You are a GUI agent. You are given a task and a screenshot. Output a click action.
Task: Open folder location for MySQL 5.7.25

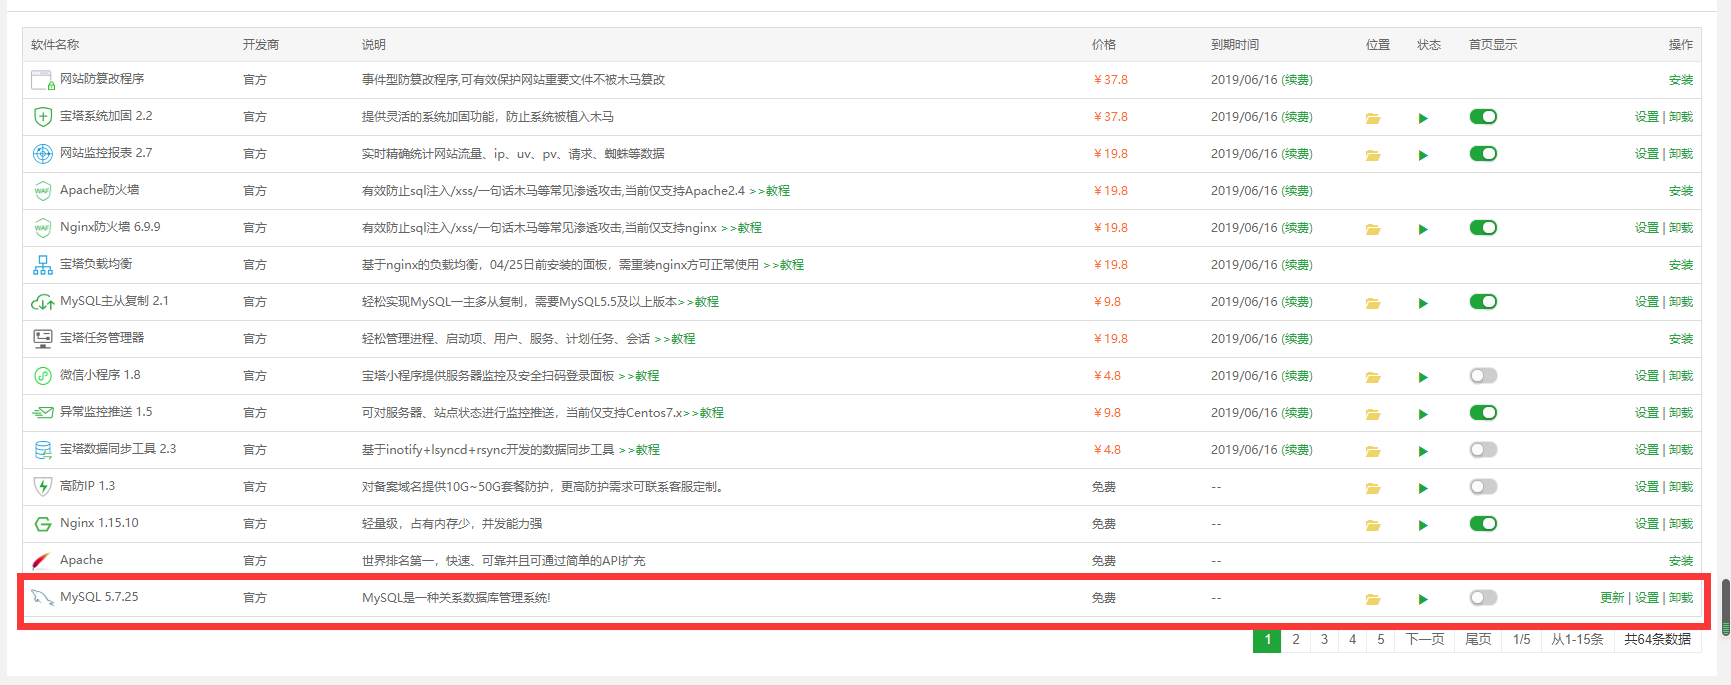tap(1373, 599)
